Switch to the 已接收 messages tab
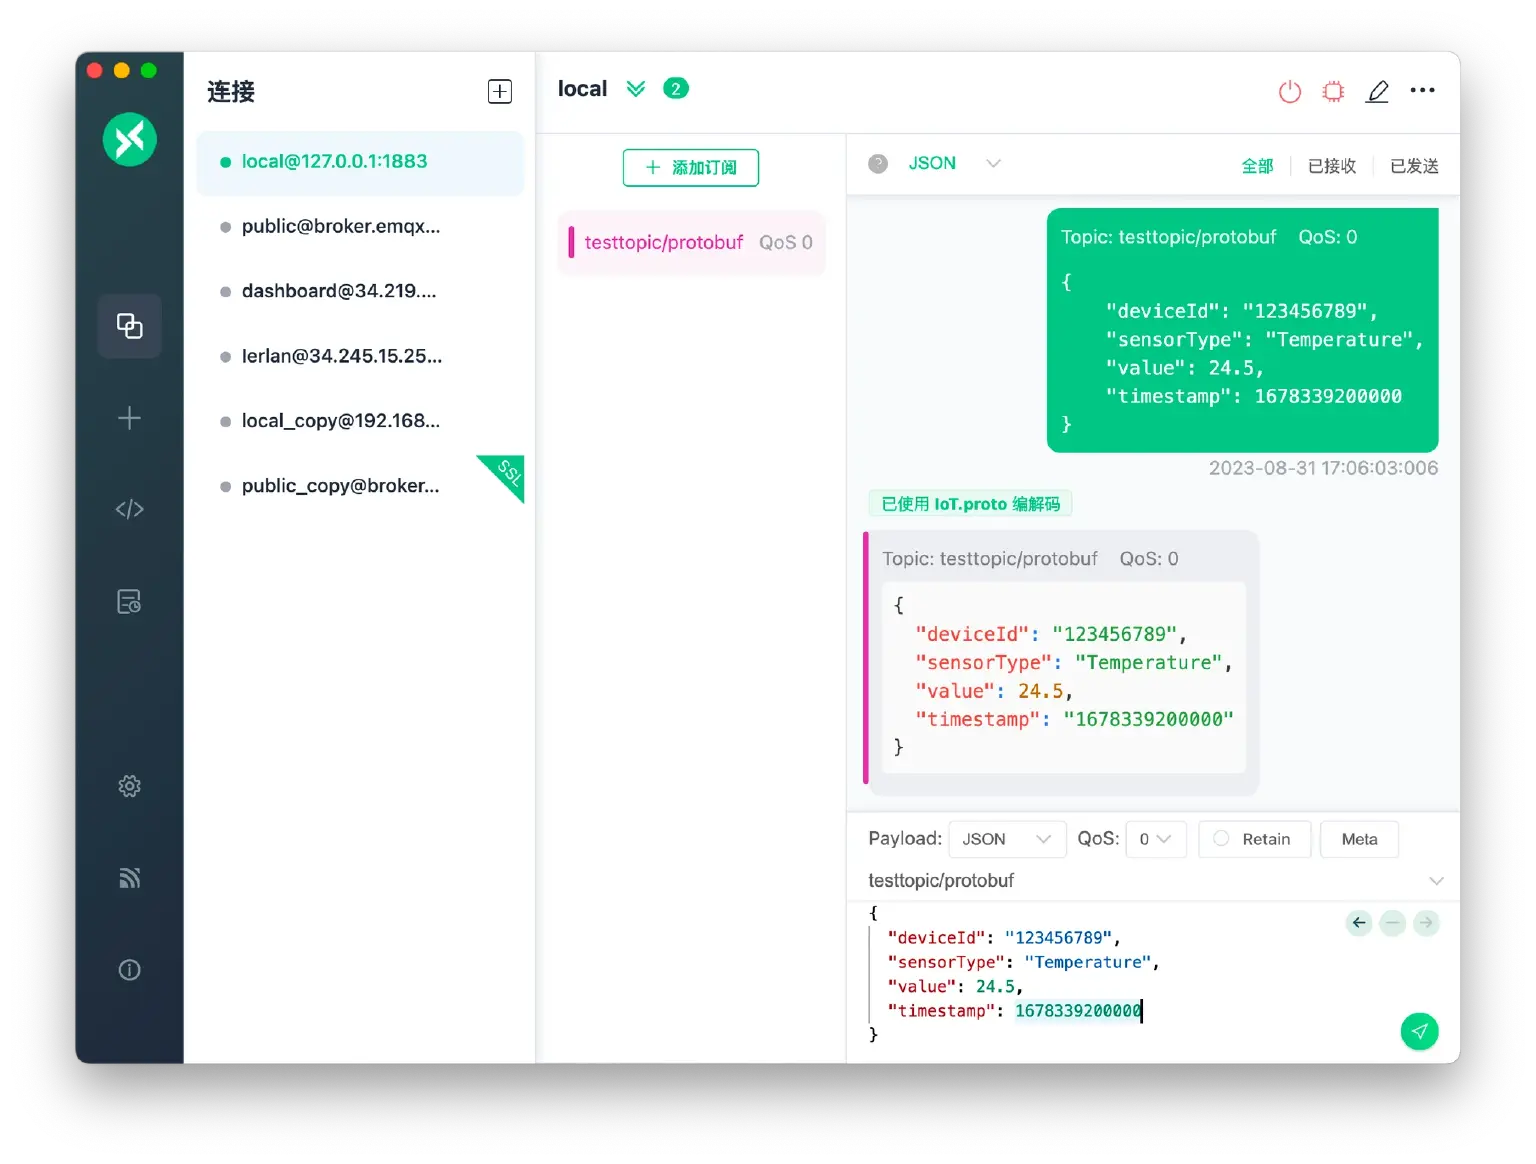 (1331, 166)
